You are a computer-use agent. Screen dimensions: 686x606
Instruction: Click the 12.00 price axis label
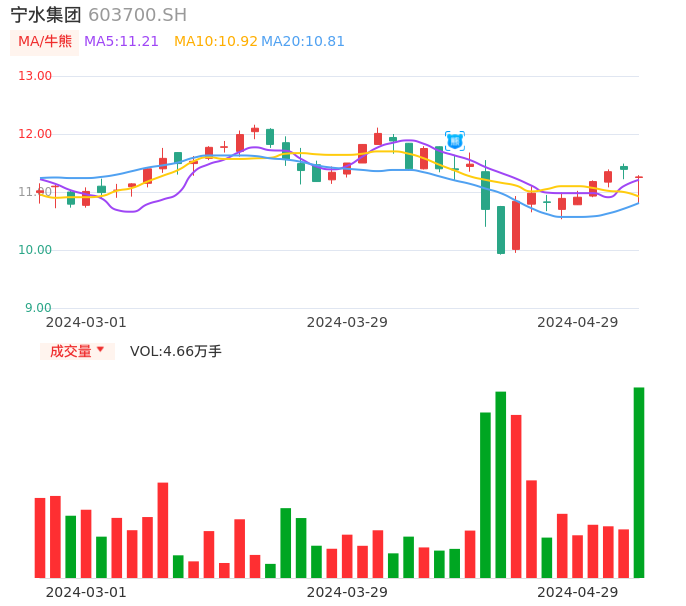(x=35, y=134)
